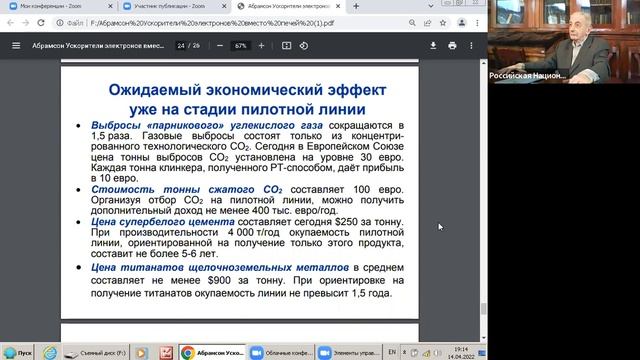The height and width of the screenshot is (360, 640).
Task: Go forward in the browser
Action: (25, 23)
